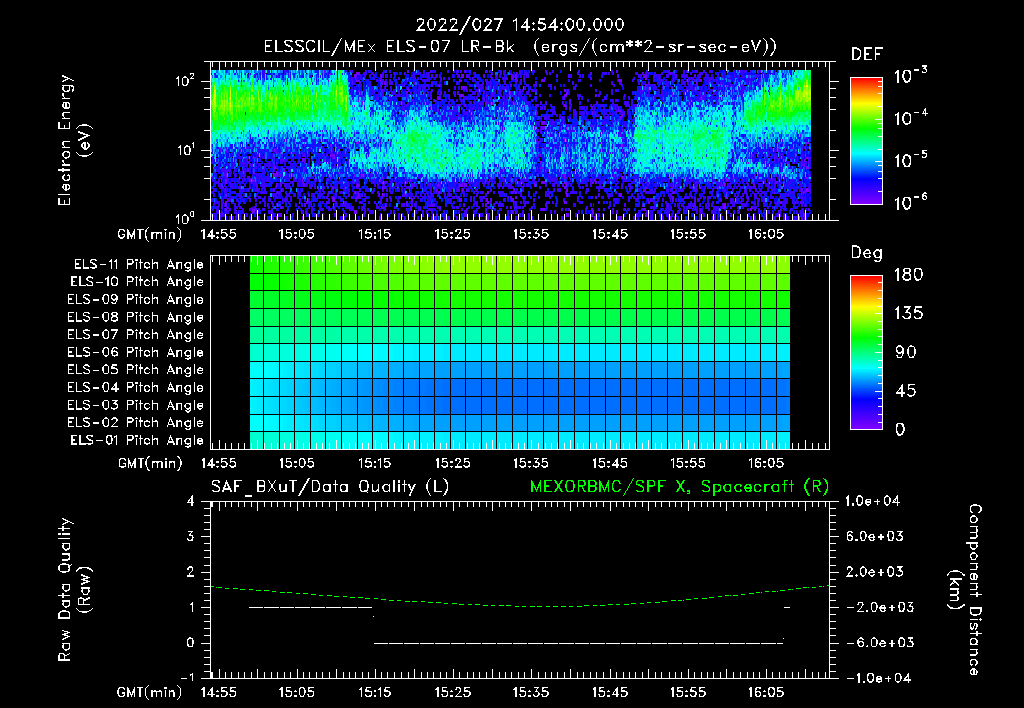Click the Electron Energy (eV) axis label
Viewport: 1024px width, 708px height.
click(74, 140)
